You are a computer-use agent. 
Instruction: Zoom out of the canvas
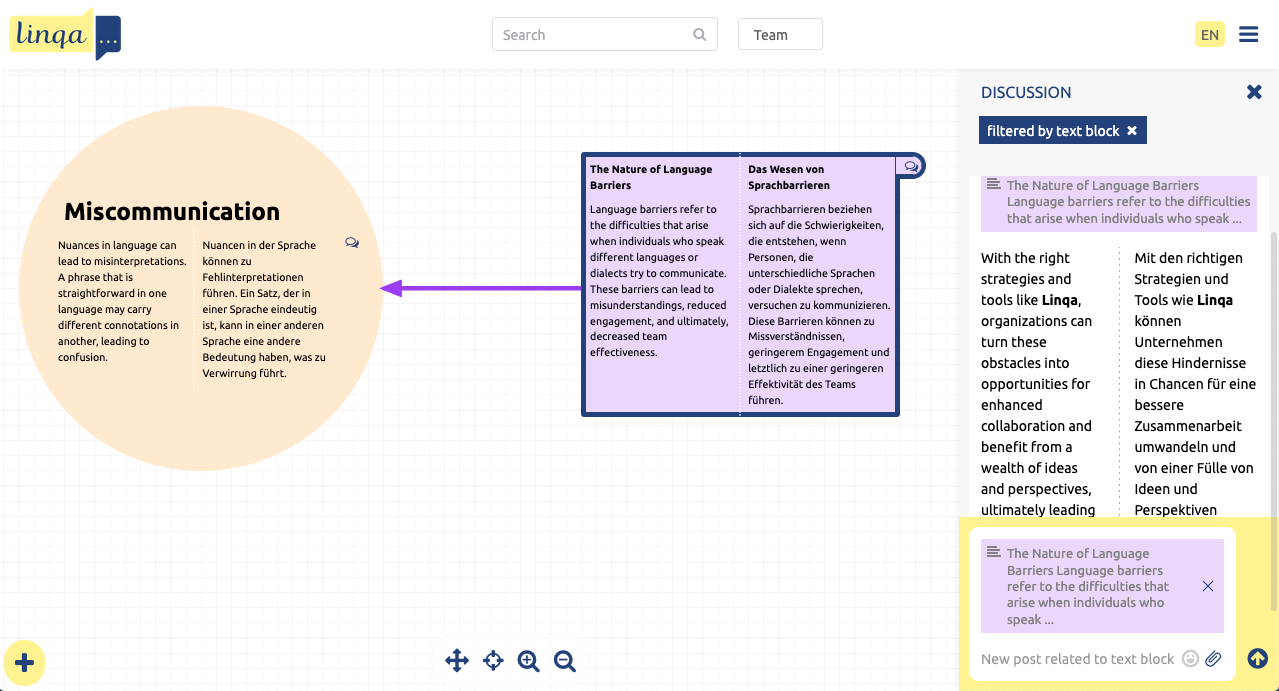coord(565,660)
